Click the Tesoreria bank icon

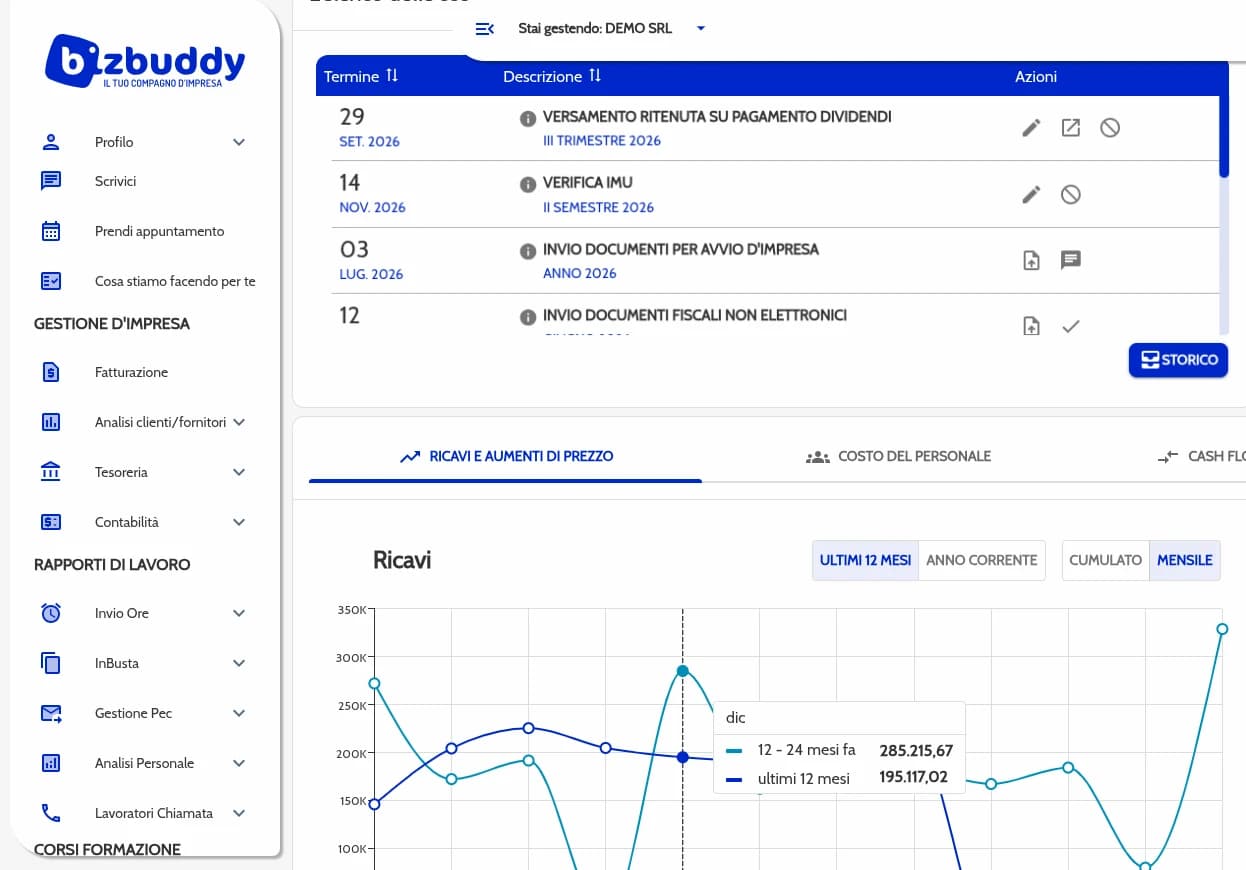point(51,472)
